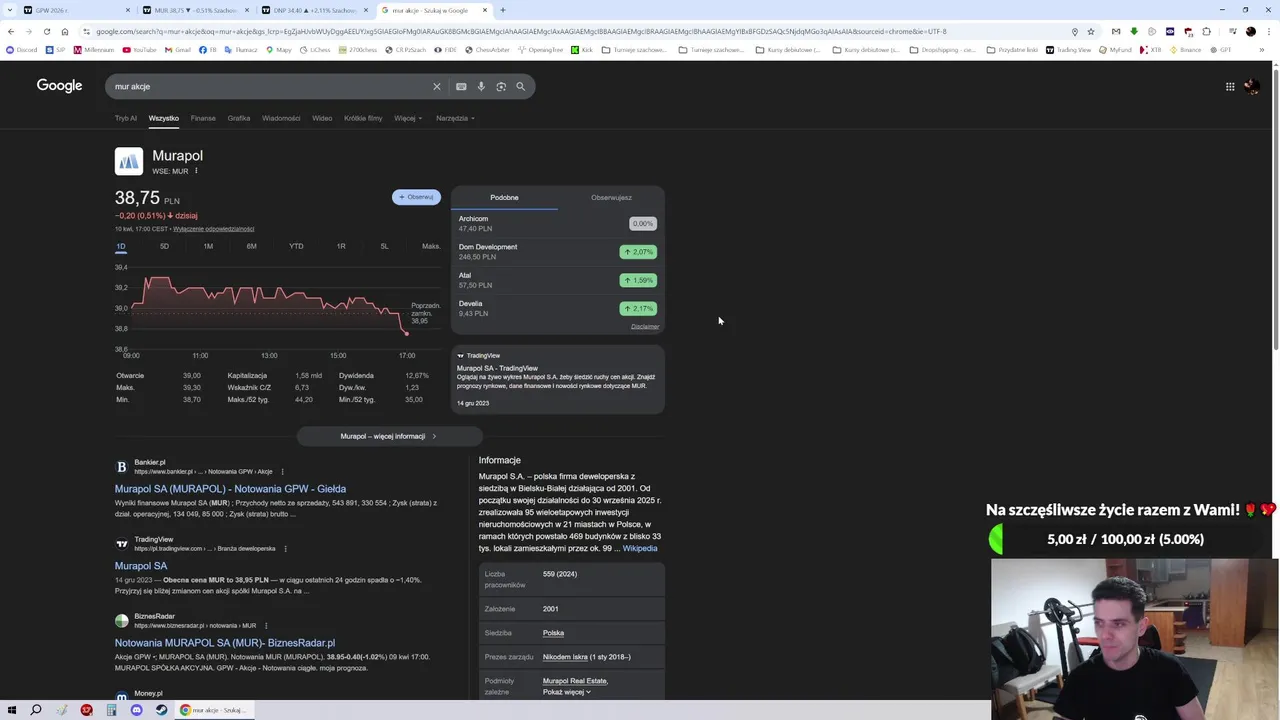This screenshot has width=1280, height=720.
Task: Open the Gmail extension icon in the toolbar
Action: click(1116, 31)
